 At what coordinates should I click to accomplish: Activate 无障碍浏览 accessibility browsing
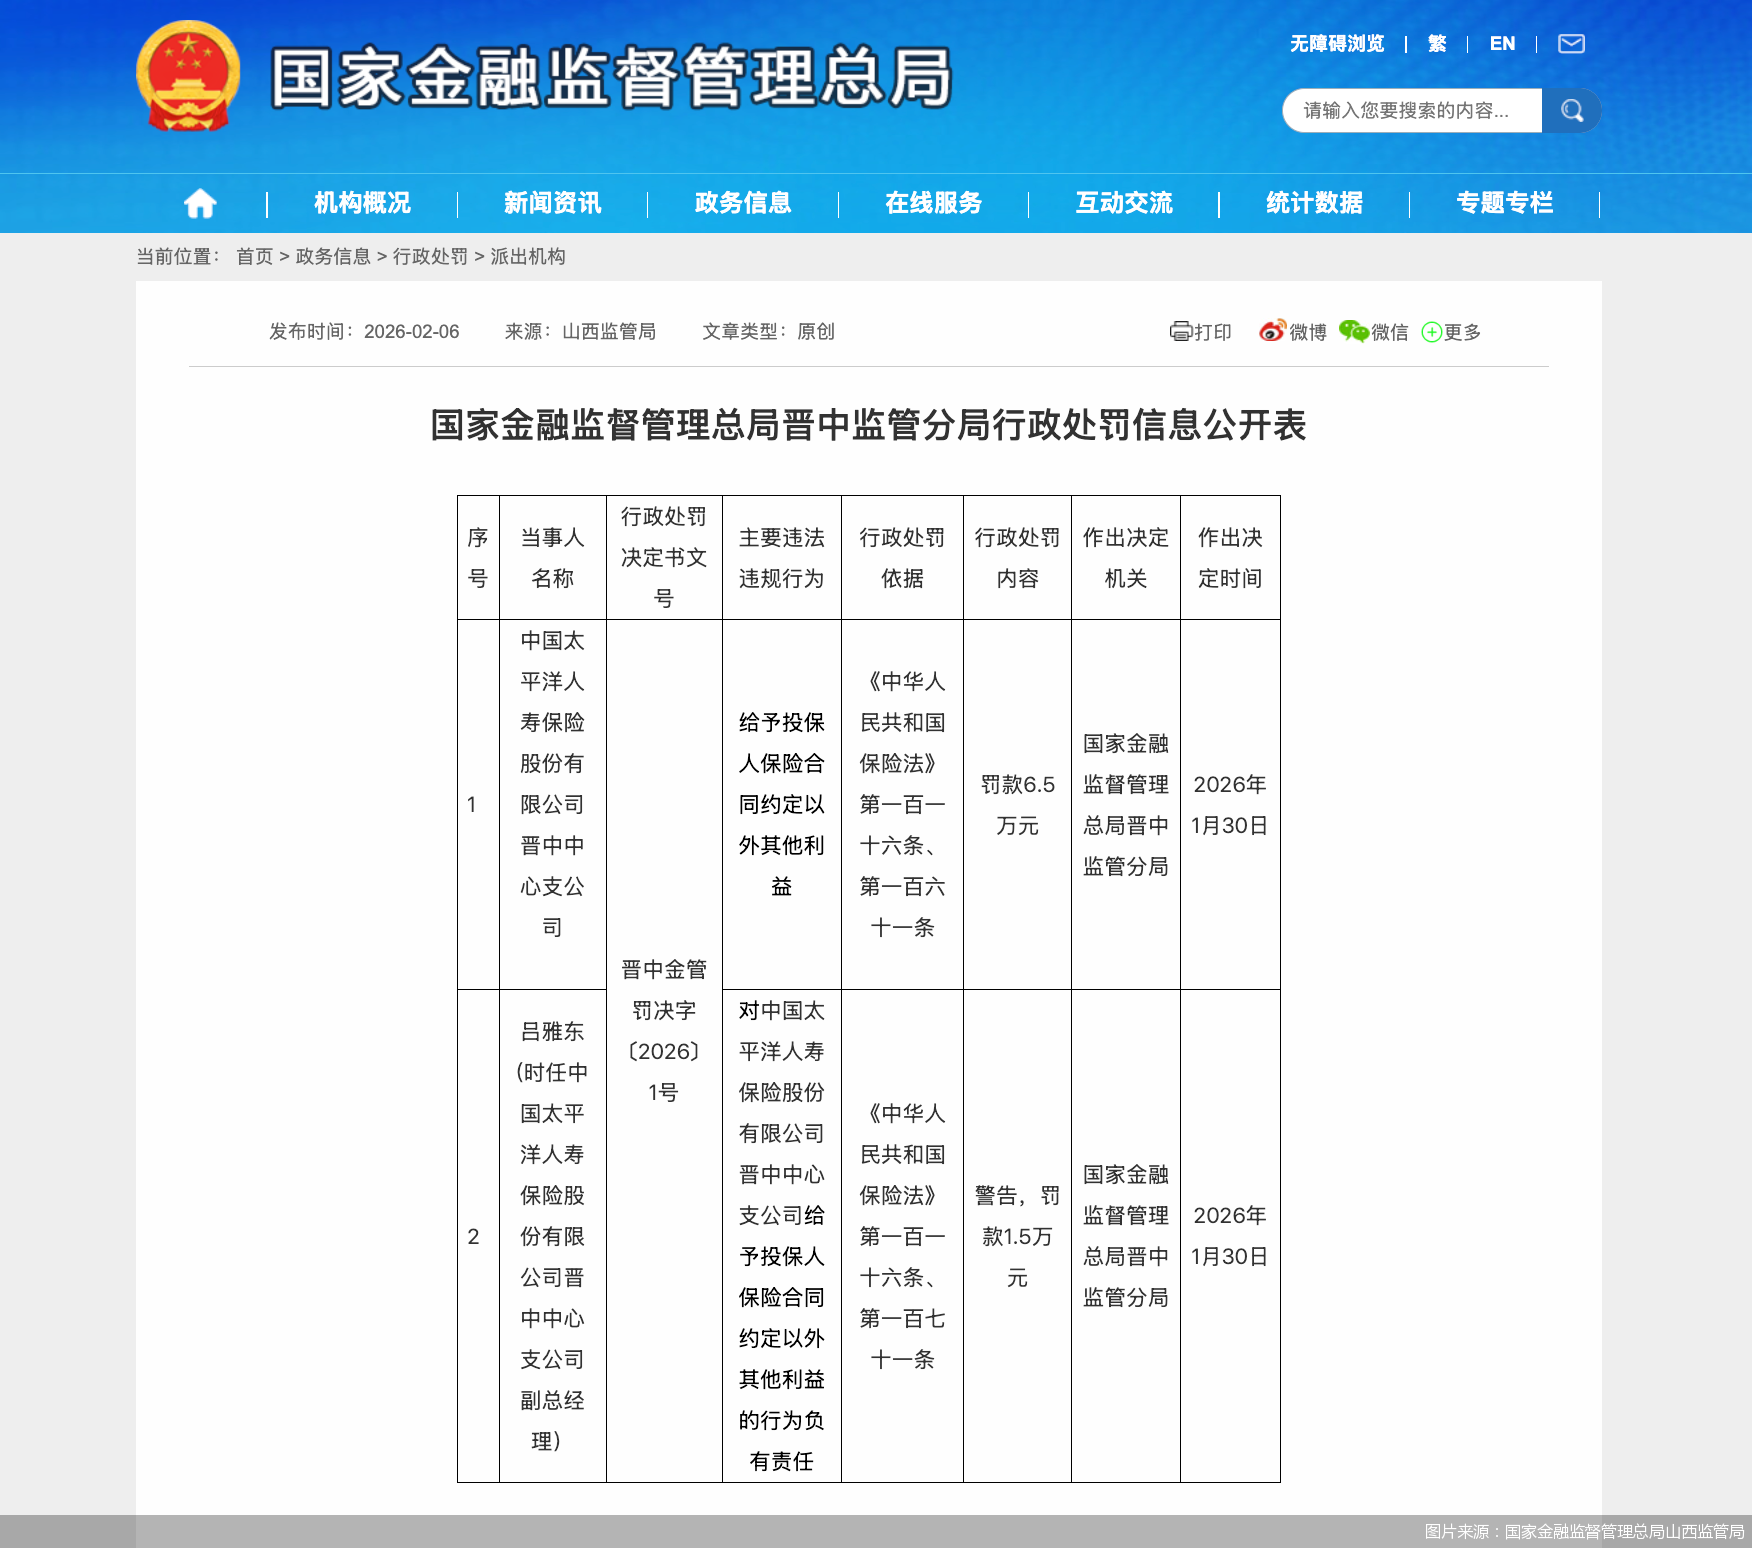pos(1336,43)
